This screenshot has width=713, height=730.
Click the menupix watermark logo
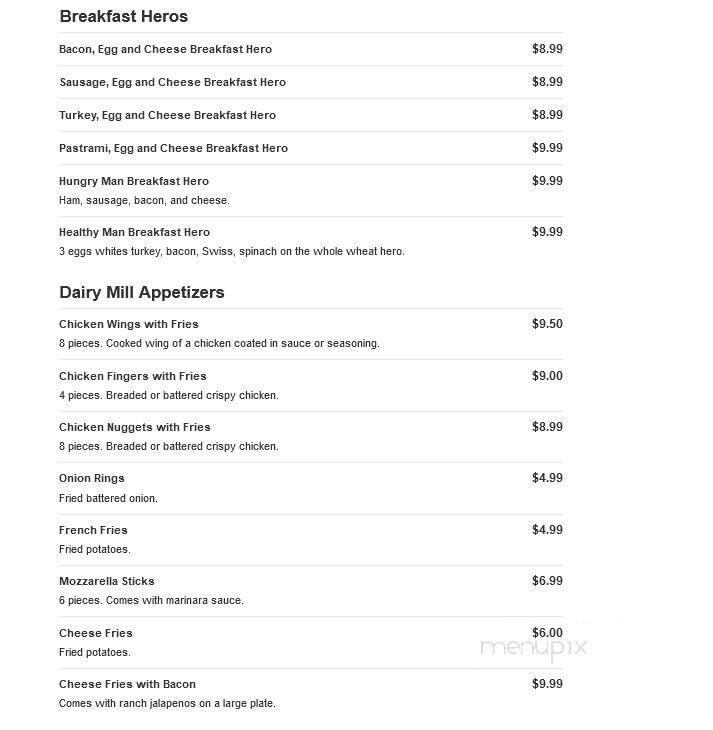click(x=534, y=648)
